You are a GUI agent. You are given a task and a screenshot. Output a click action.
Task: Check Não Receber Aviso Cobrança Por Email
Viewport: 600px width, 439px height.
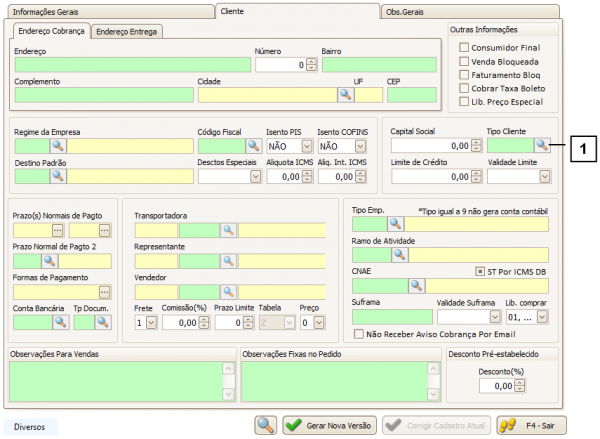(x=360, y=335)
